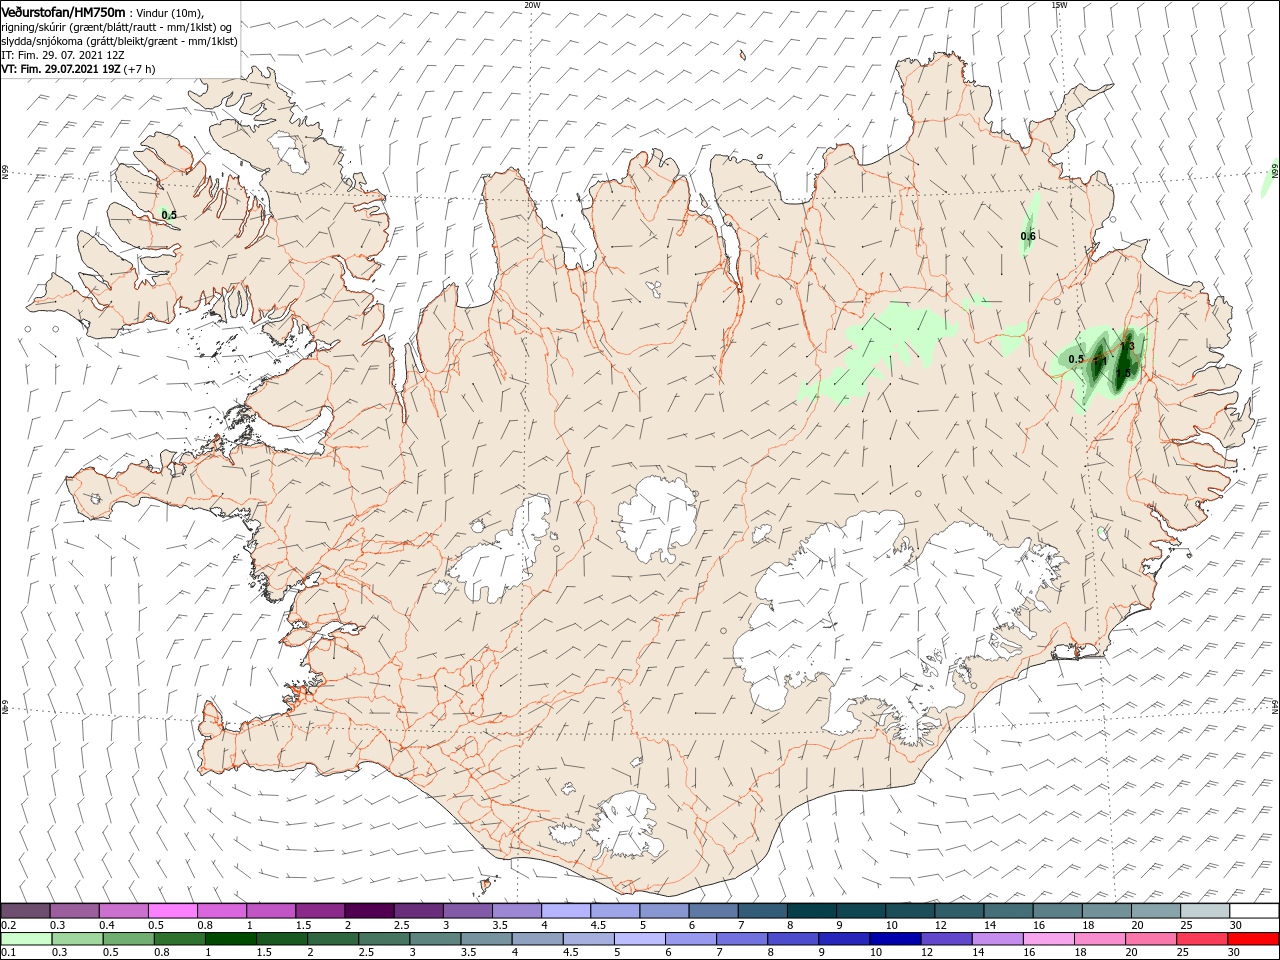Click the white Hofsjökull glacier in central Iceland
Image resolution: width=1280 pixels, height=960 pixels.
click(657, 518)
